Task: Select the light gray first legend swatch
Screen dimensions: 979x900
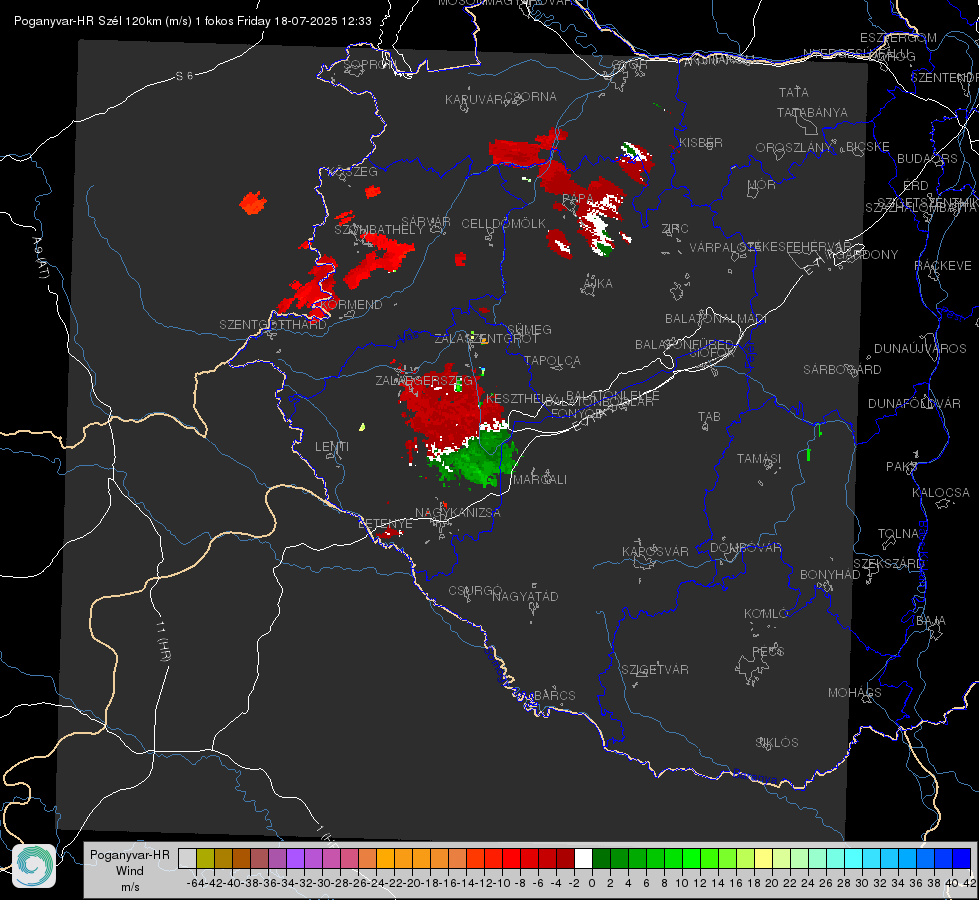Action: coord(187,858)
